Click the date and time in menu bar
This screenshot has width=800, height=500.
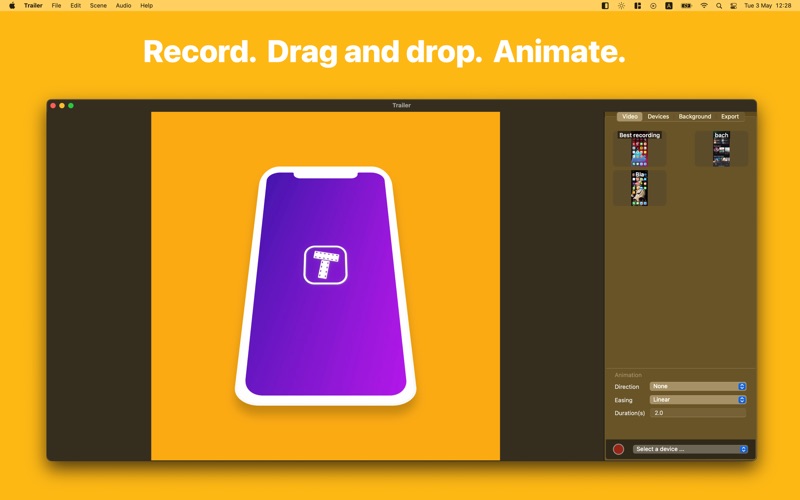767,6
